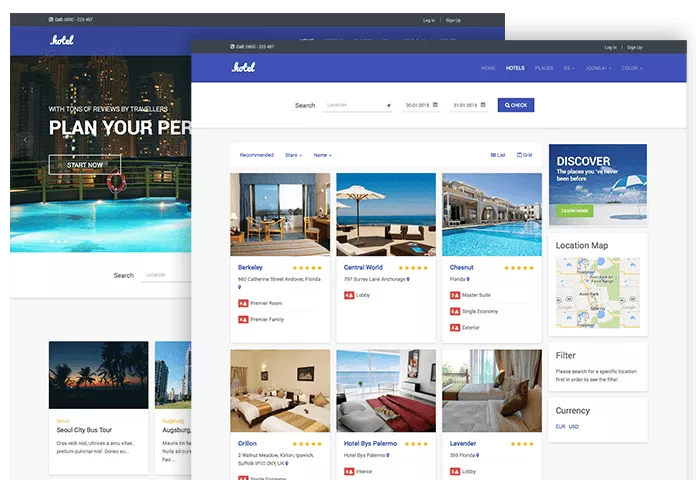
Task: Open Lavender hotel title
Action: (x=463, y=443)
